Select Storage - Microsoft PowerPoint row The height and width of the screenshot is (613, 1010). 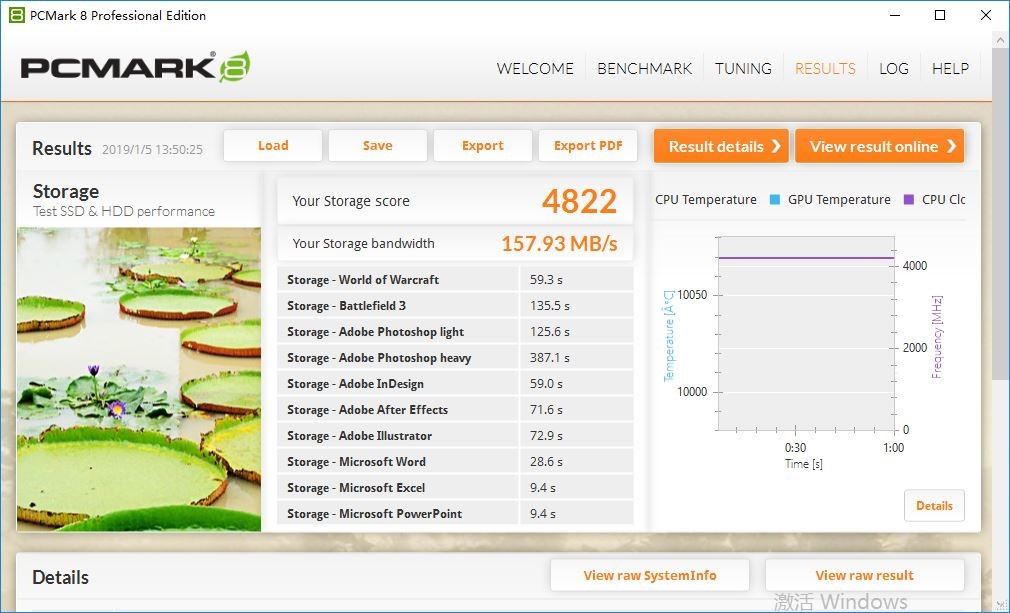tap(455, 513)
